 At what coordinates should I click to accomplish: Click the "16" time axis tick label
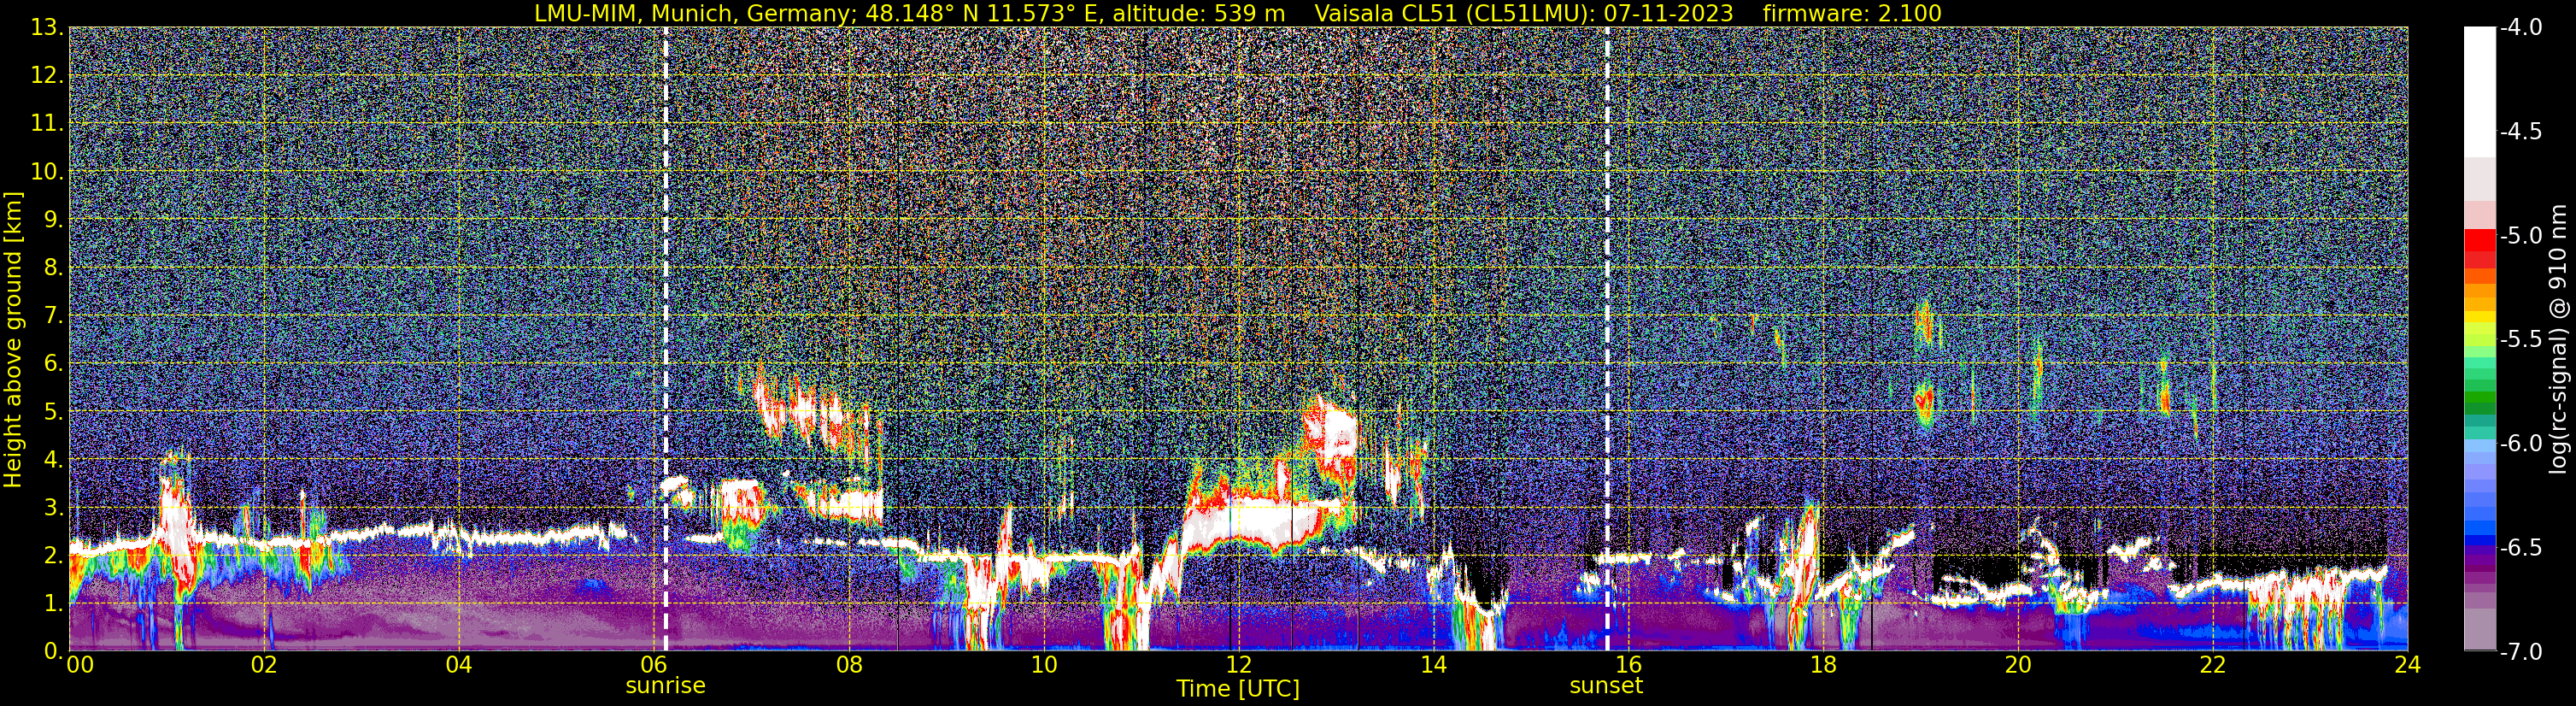point(1628,665)
